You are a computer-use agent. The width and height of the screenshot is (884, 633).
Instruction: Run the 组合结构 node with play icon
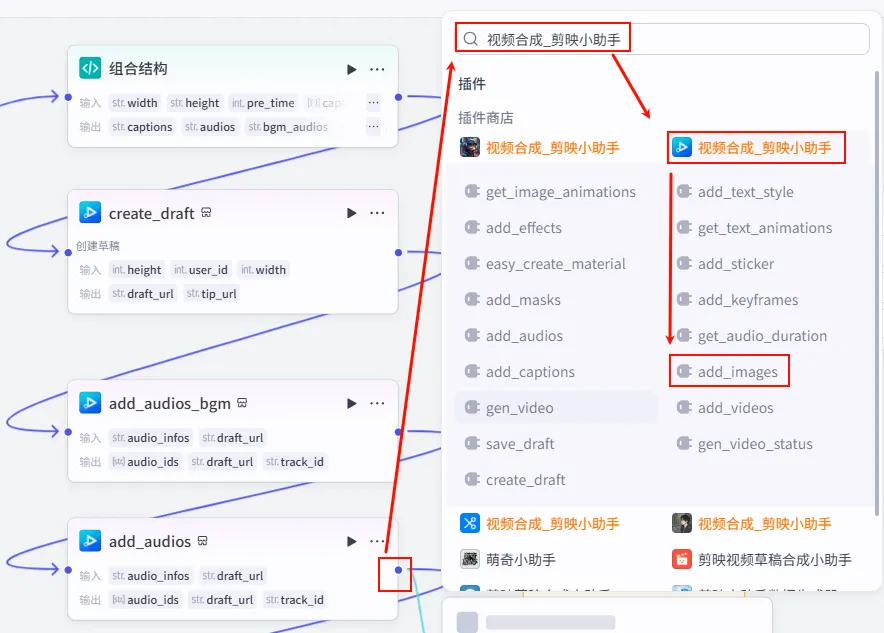coord(352,69)
